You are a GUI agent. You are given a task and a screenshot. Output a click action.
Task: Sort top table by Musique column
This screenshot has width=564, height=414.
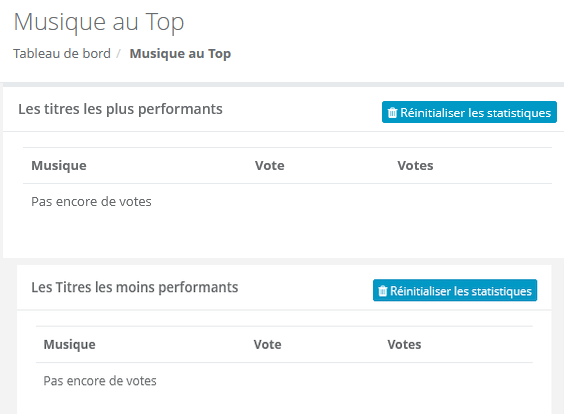[59, 165]
